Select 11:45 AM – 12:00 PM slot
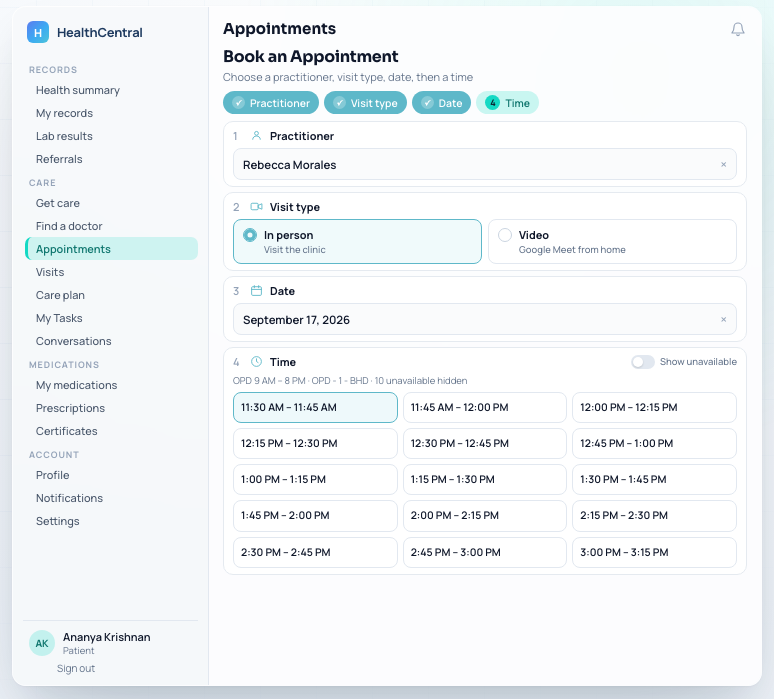 485,407
